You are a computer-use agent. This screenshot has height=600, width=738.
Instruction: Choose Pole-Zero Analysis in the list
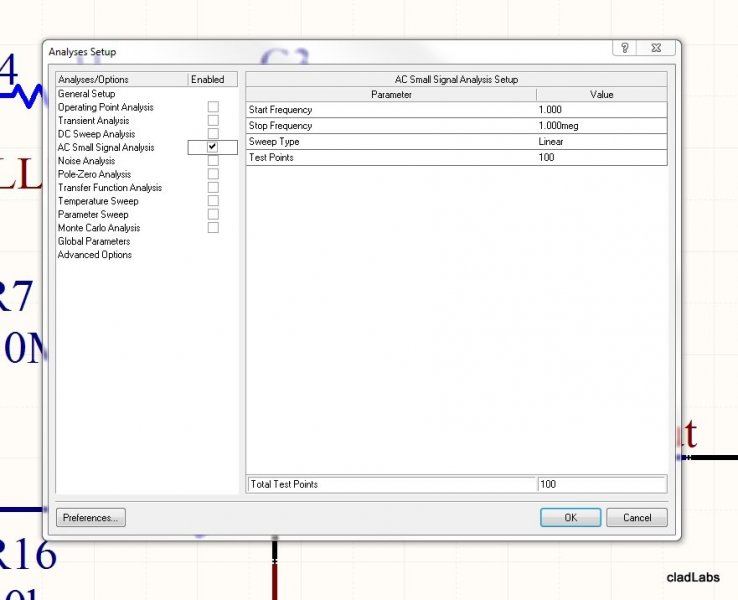click(x=95, y=174)
